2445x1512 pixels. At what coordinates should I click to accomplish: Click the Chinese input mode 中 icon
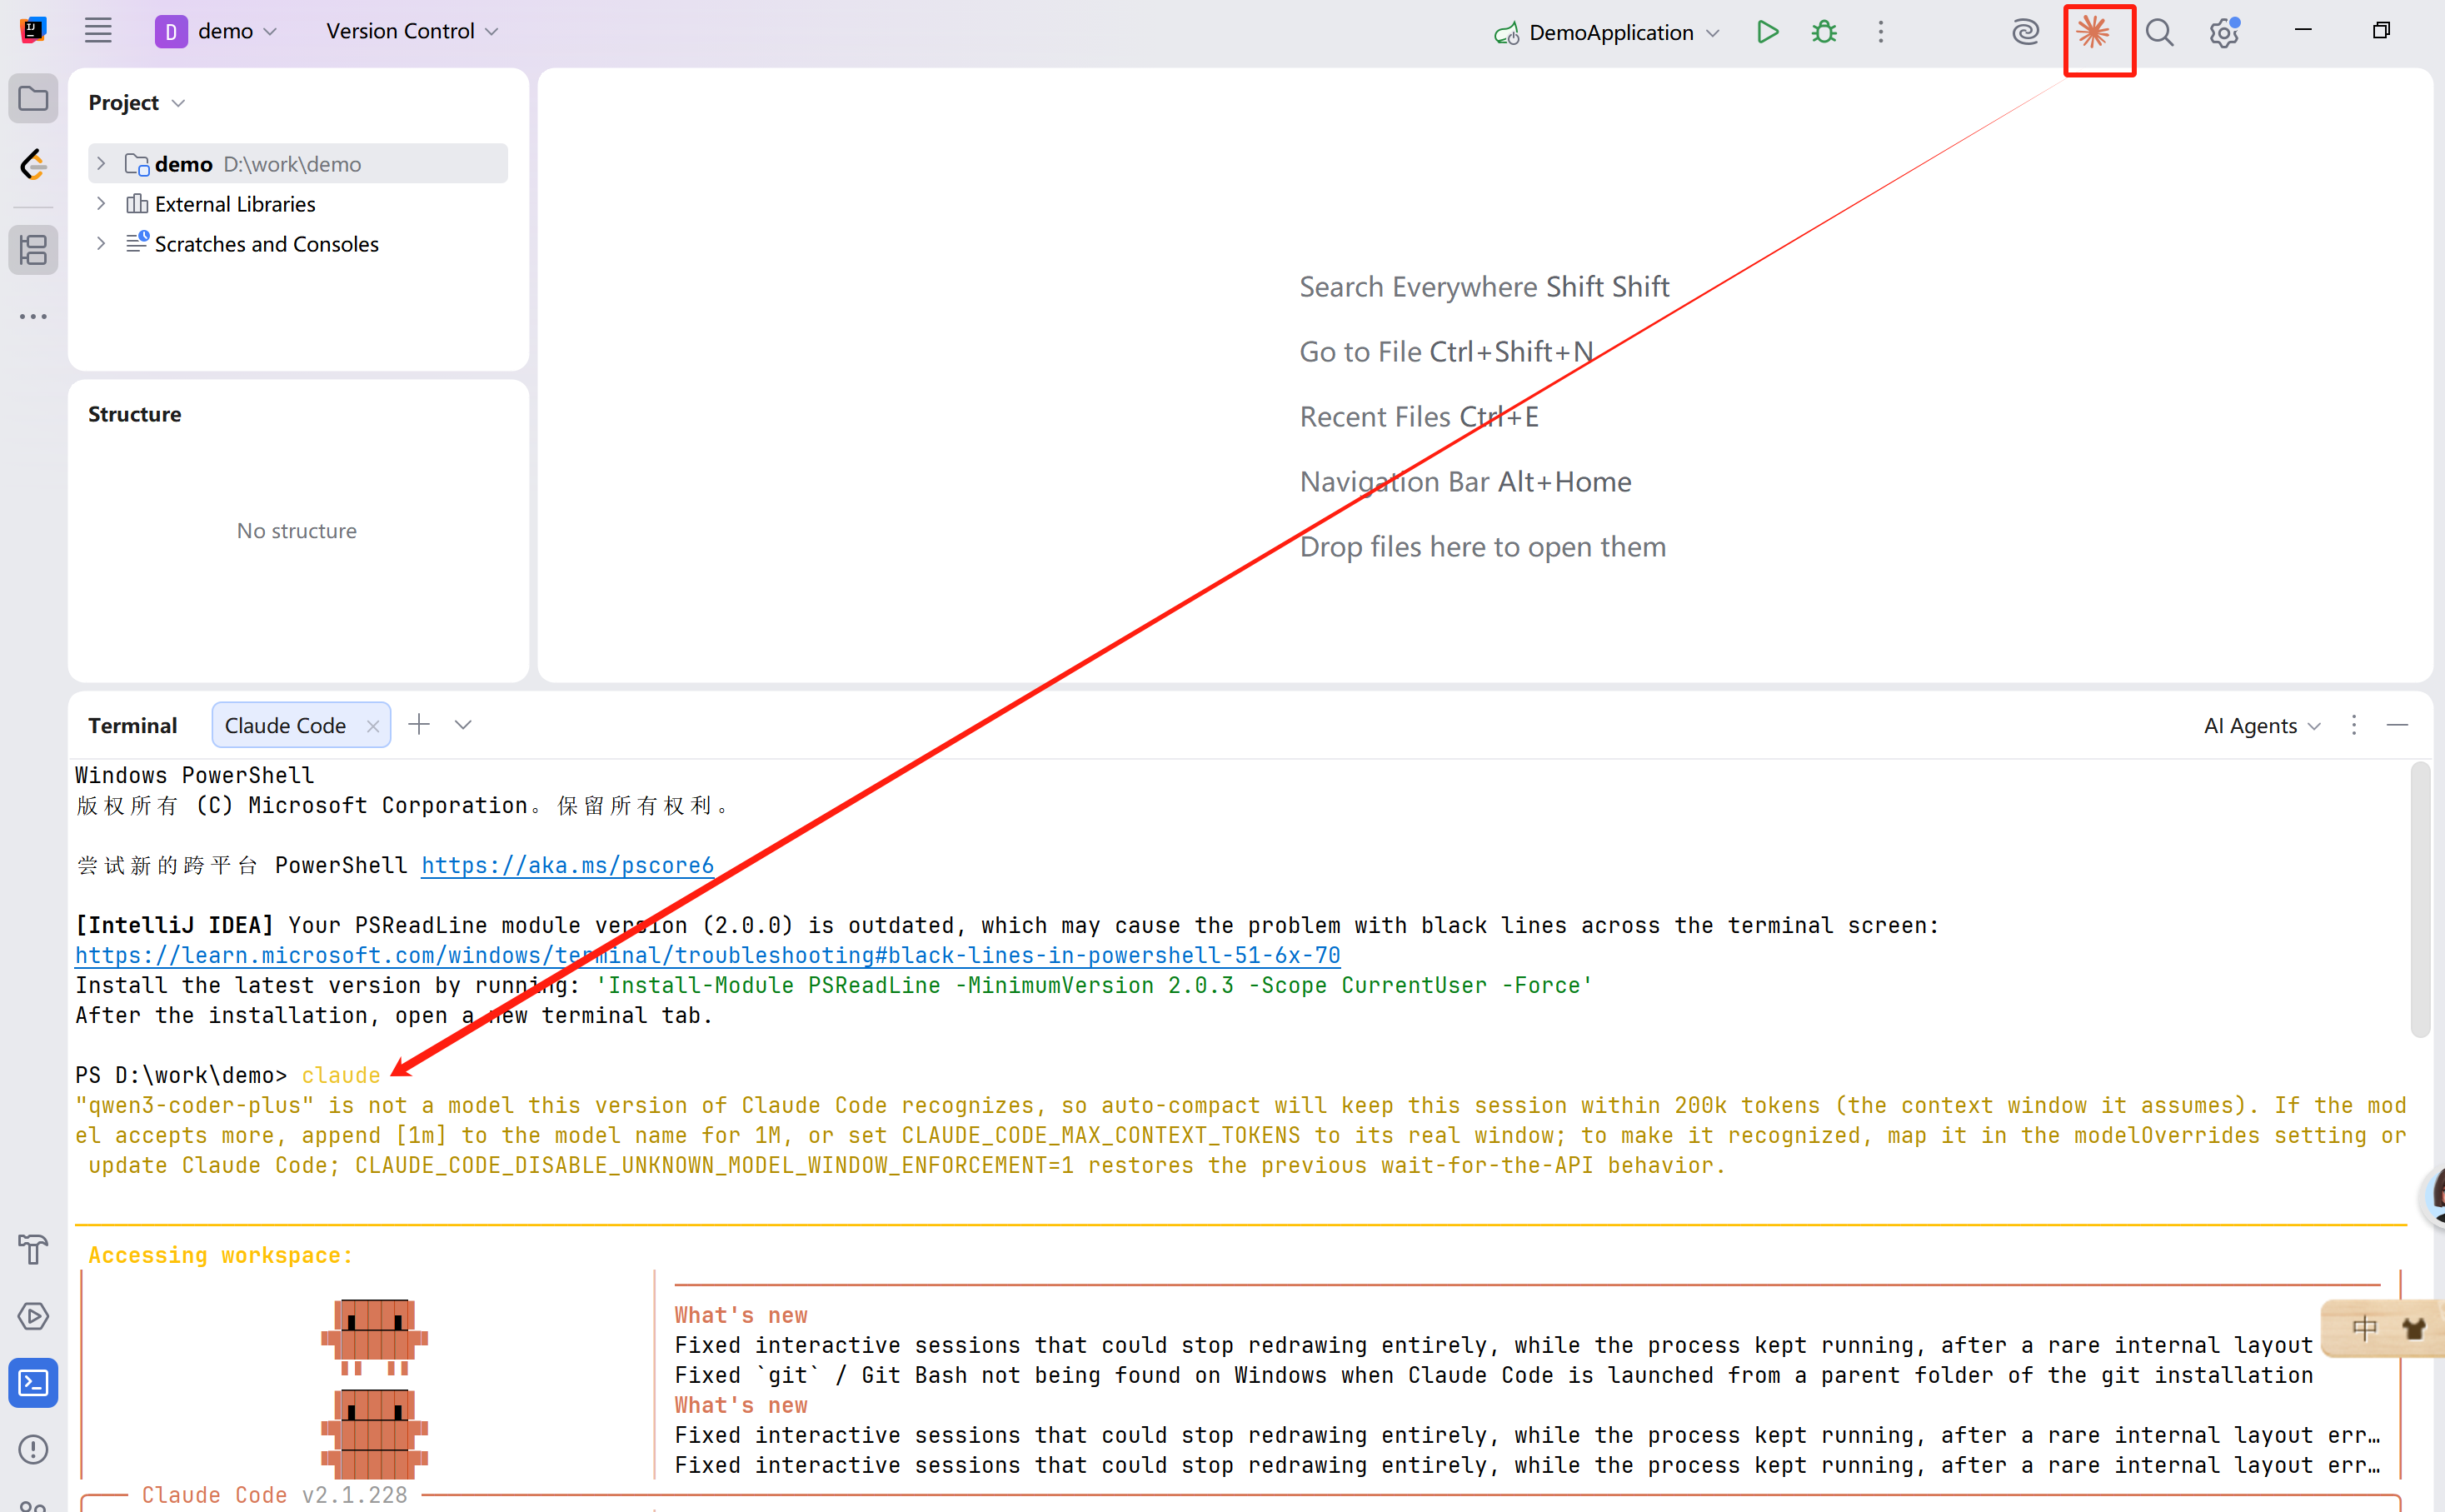(x=2364, y=1328)
